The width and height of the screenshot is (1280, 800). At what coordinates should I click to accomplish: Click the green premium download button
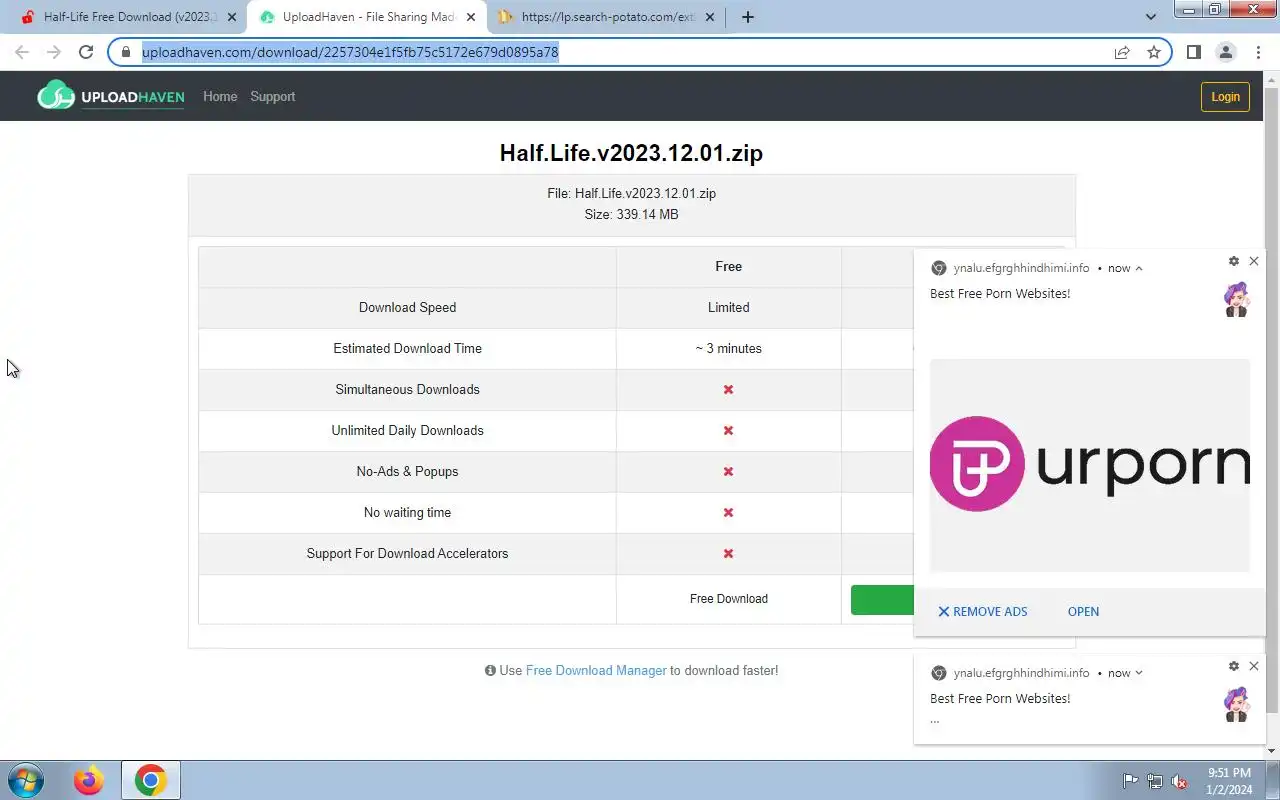[882, 599]
